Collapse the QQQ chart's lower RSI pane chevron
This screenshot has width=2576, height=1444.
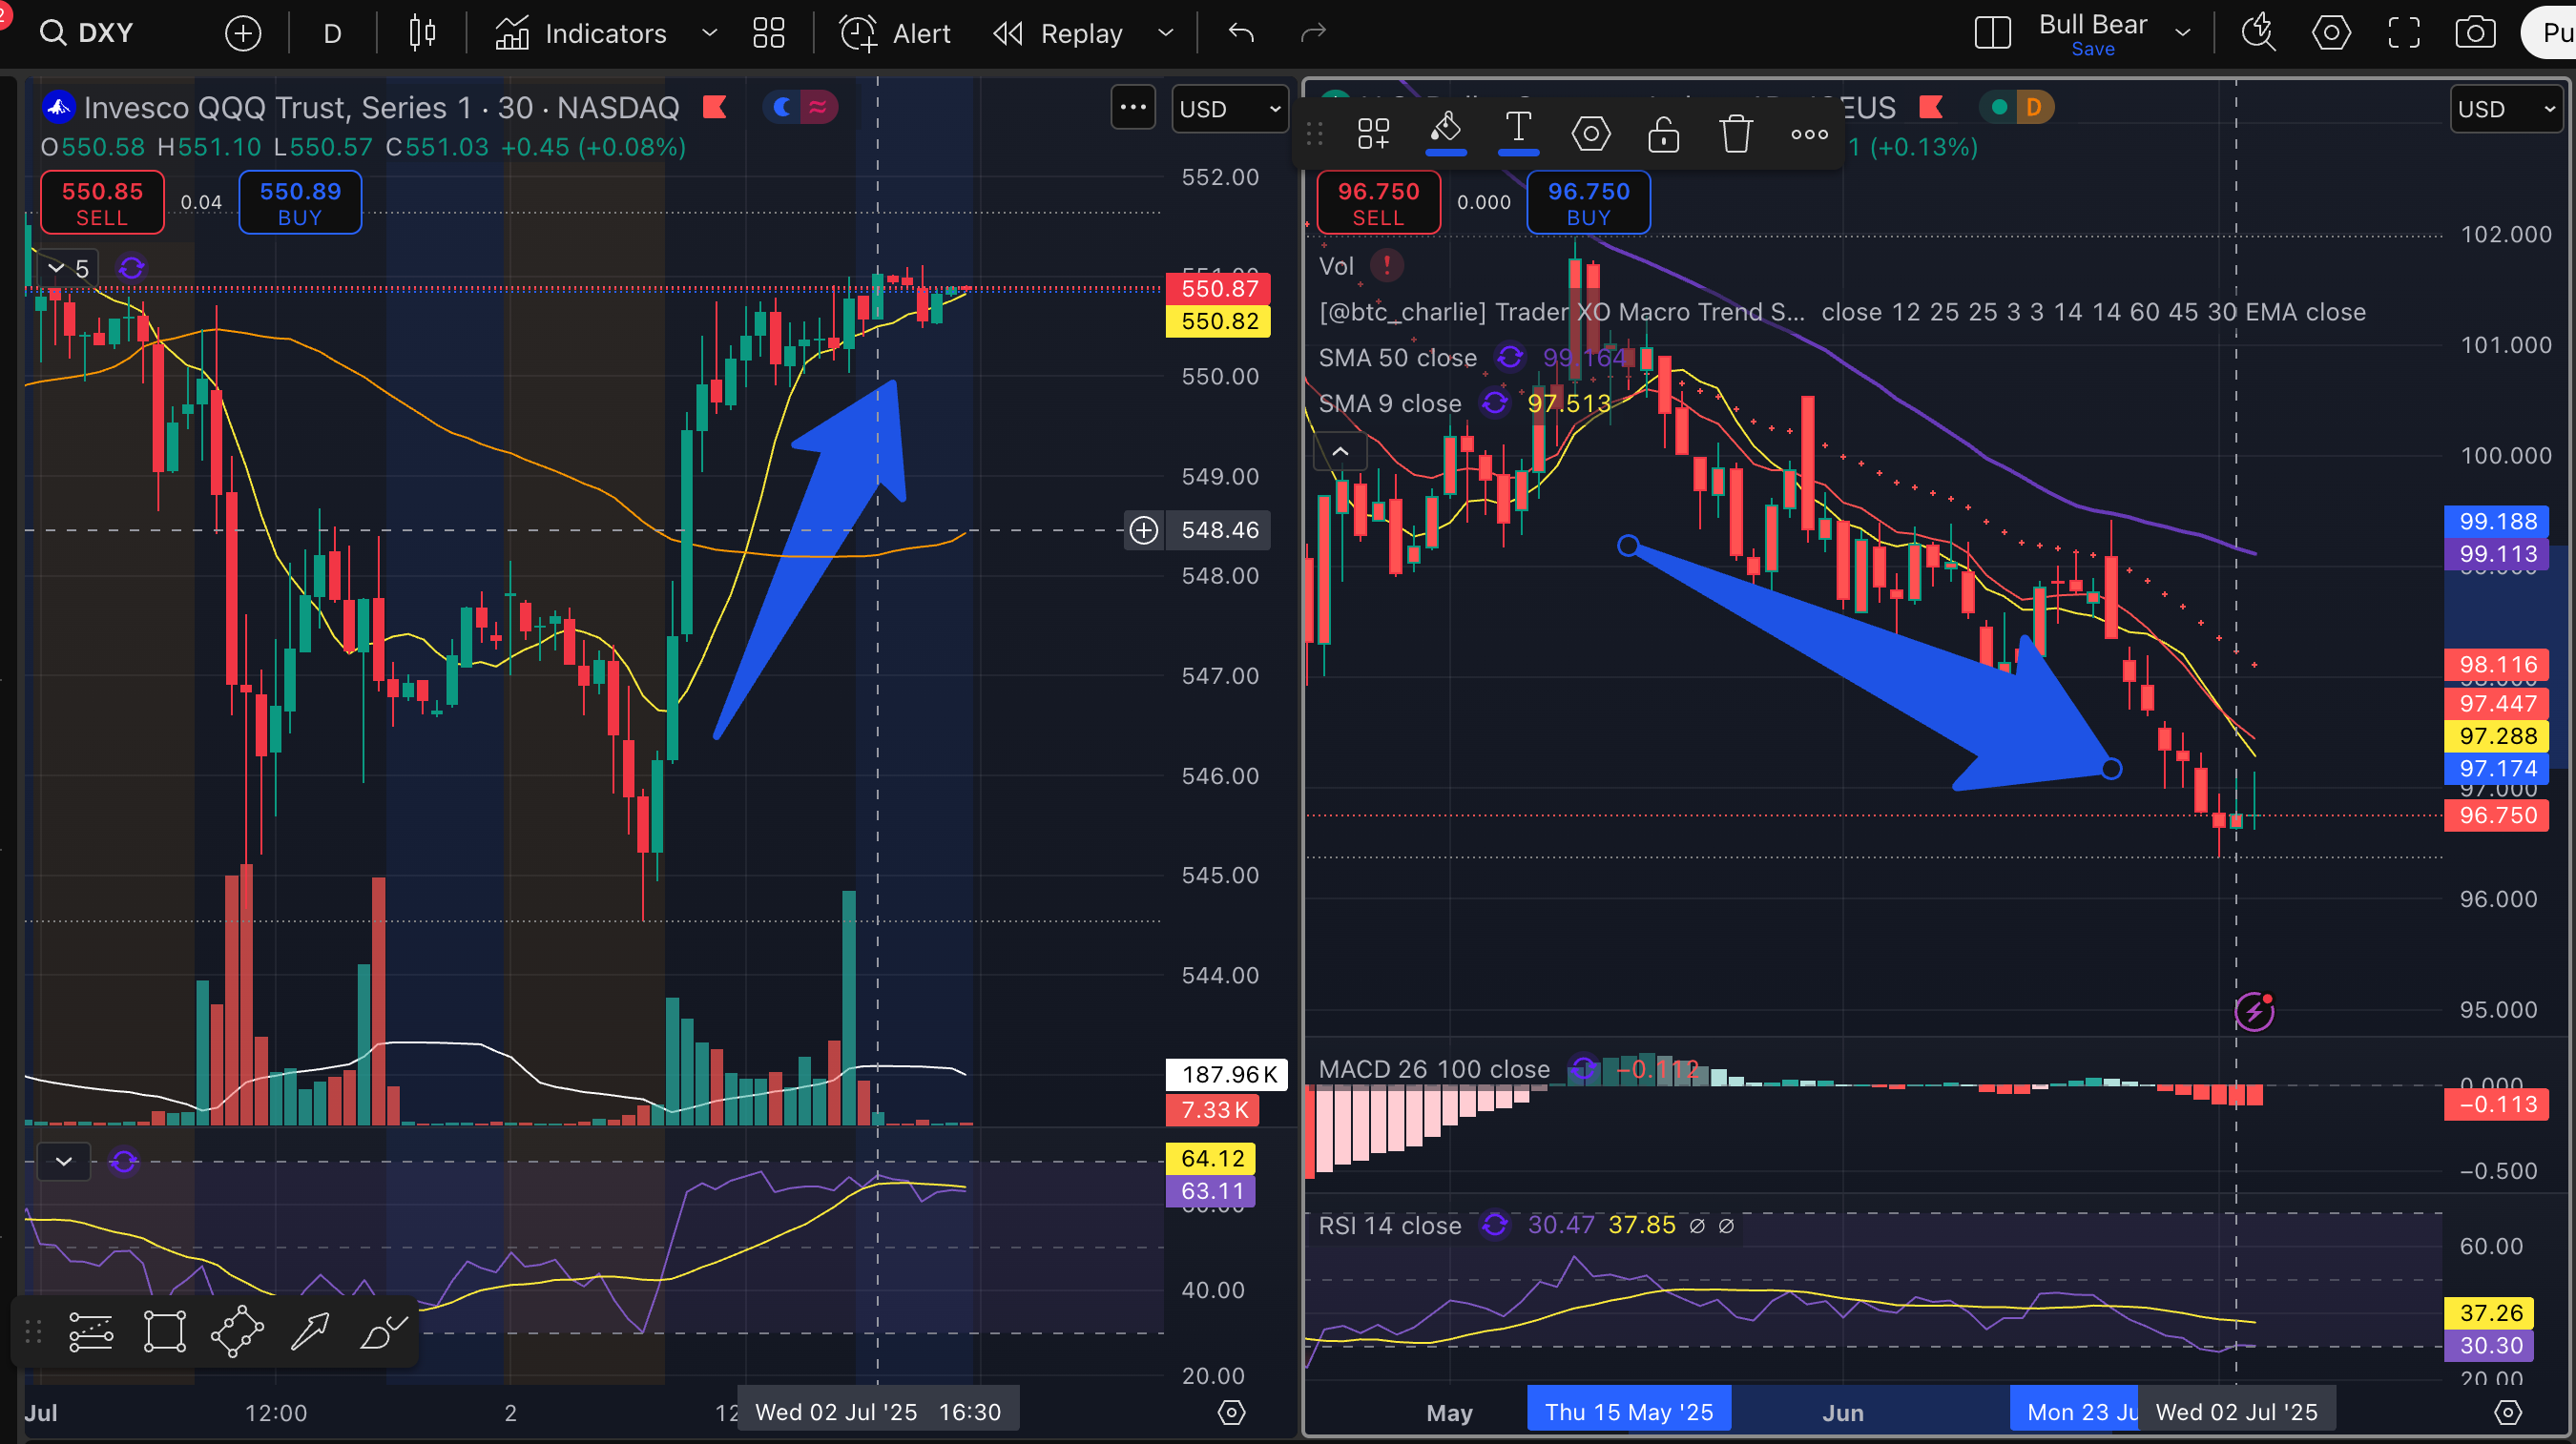tap(64, 1161)
